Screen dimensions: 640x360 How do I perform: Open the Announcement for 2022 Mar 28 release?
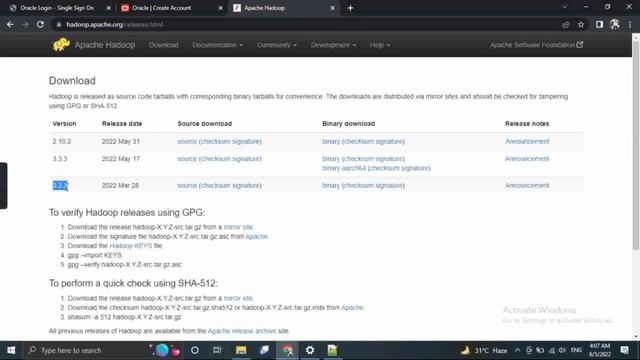527,185
